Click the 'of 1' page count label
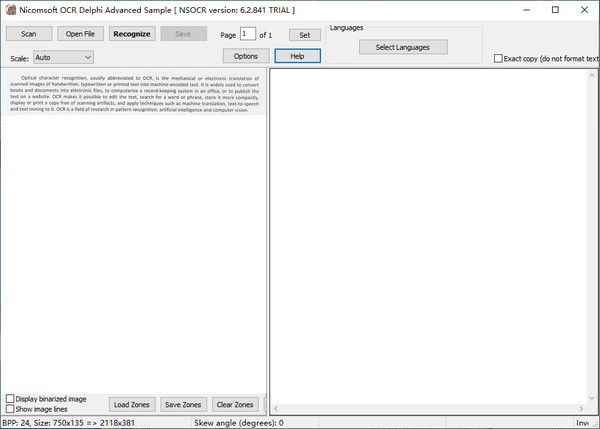 266,35
